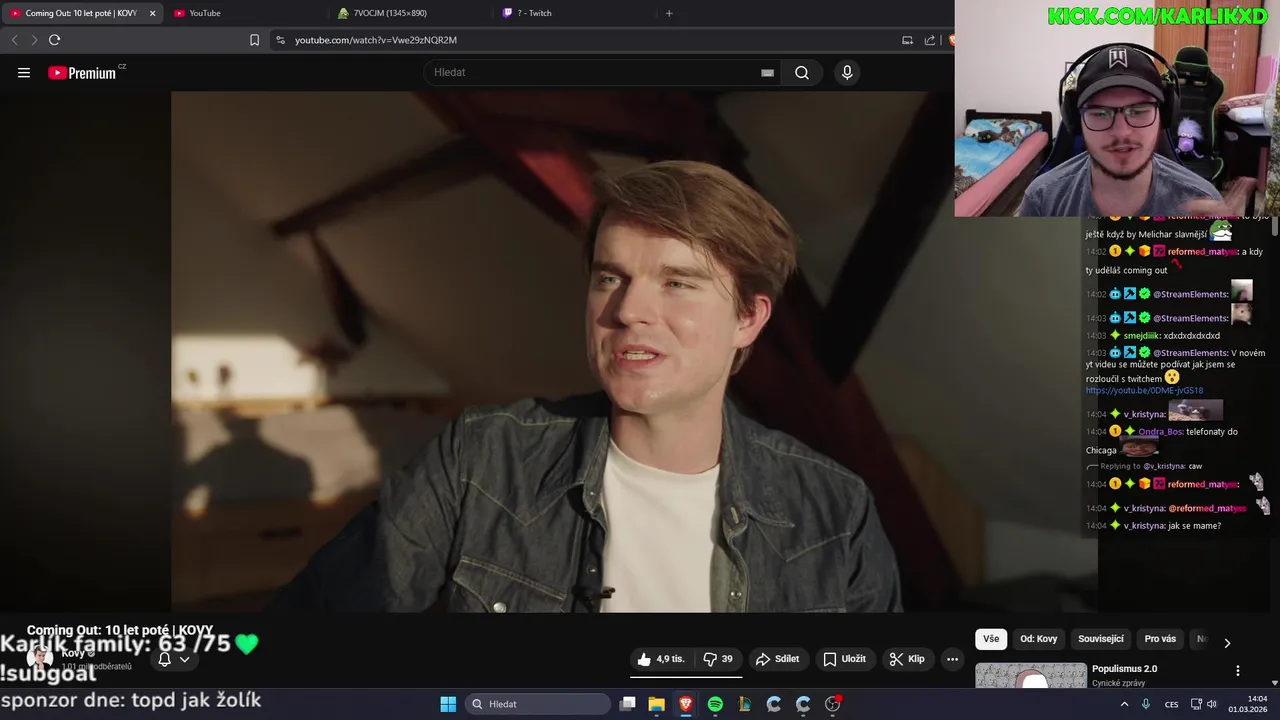The height and width of the screenshot is (720, 1280).
Task: Click username smejdiiik in chat
Action: (1141, 336)
